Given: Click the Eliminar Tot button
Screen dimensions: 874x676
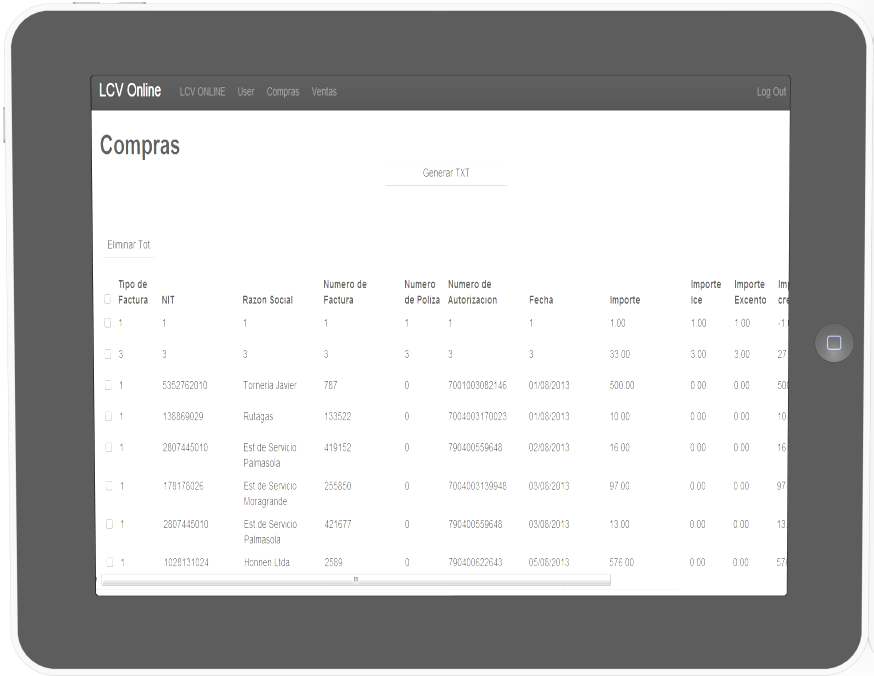Looking at the screenshot, I should [x=129, y=245].
